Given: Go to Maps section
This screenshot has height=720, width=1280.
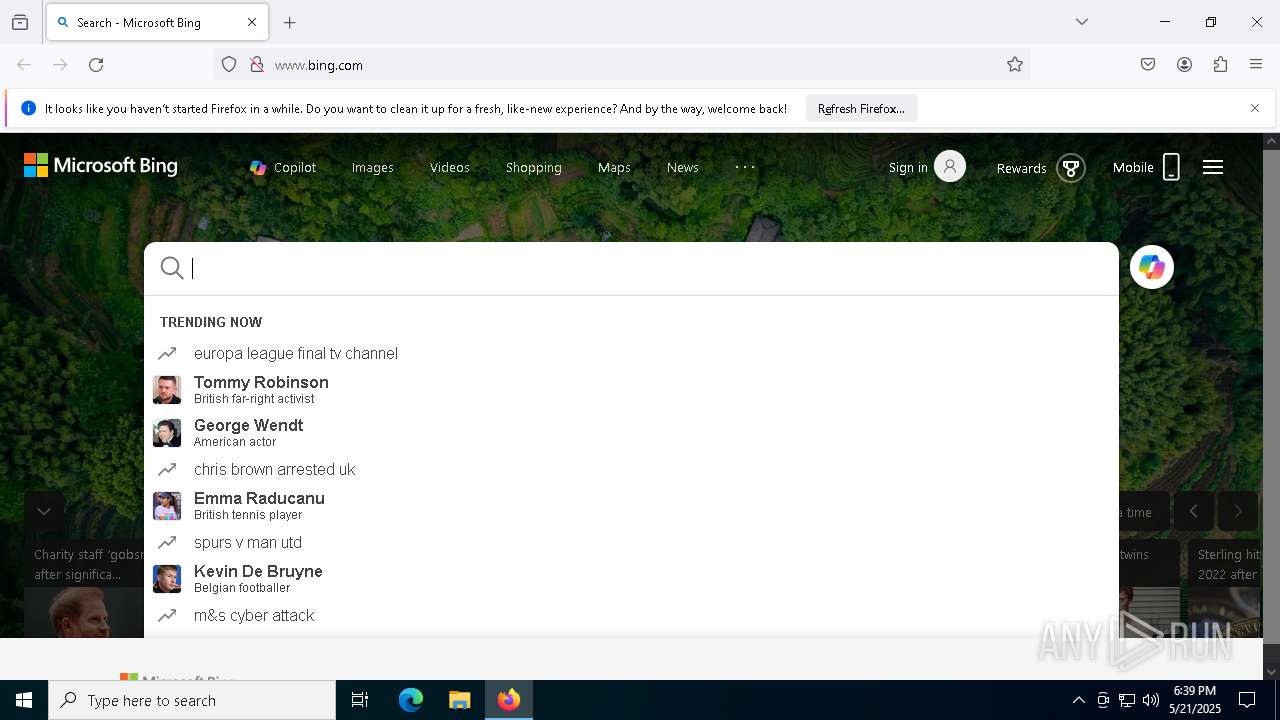Looking at the screenshot, I should 614,167.
